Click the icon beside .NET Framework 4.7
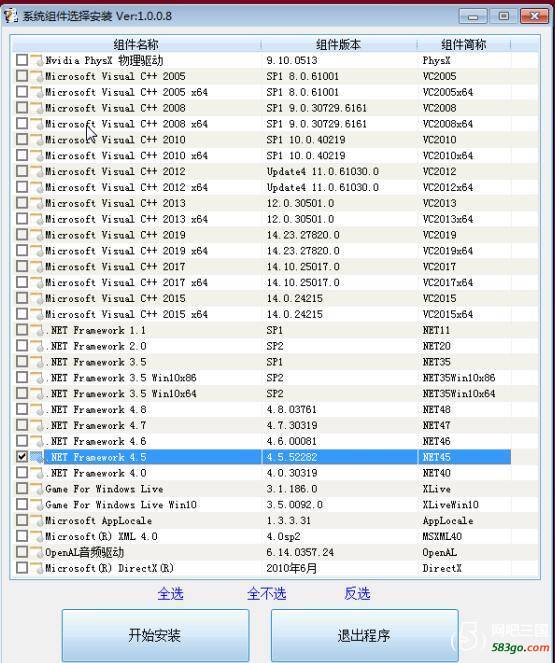This screenshot has height=663, width=555. point(37,425)
